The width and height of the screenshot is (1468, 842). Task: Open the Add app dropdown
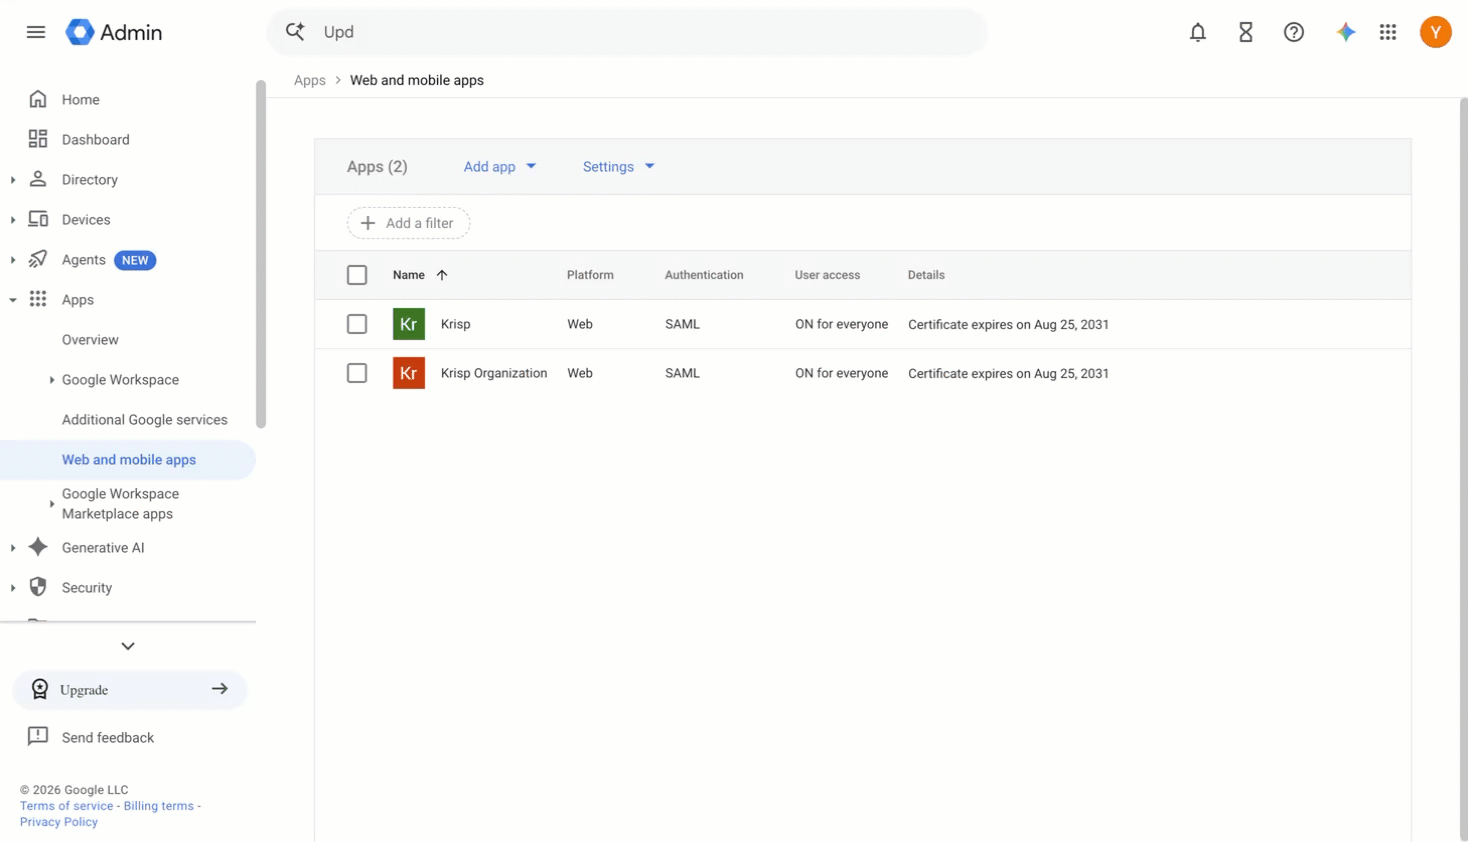499,167
